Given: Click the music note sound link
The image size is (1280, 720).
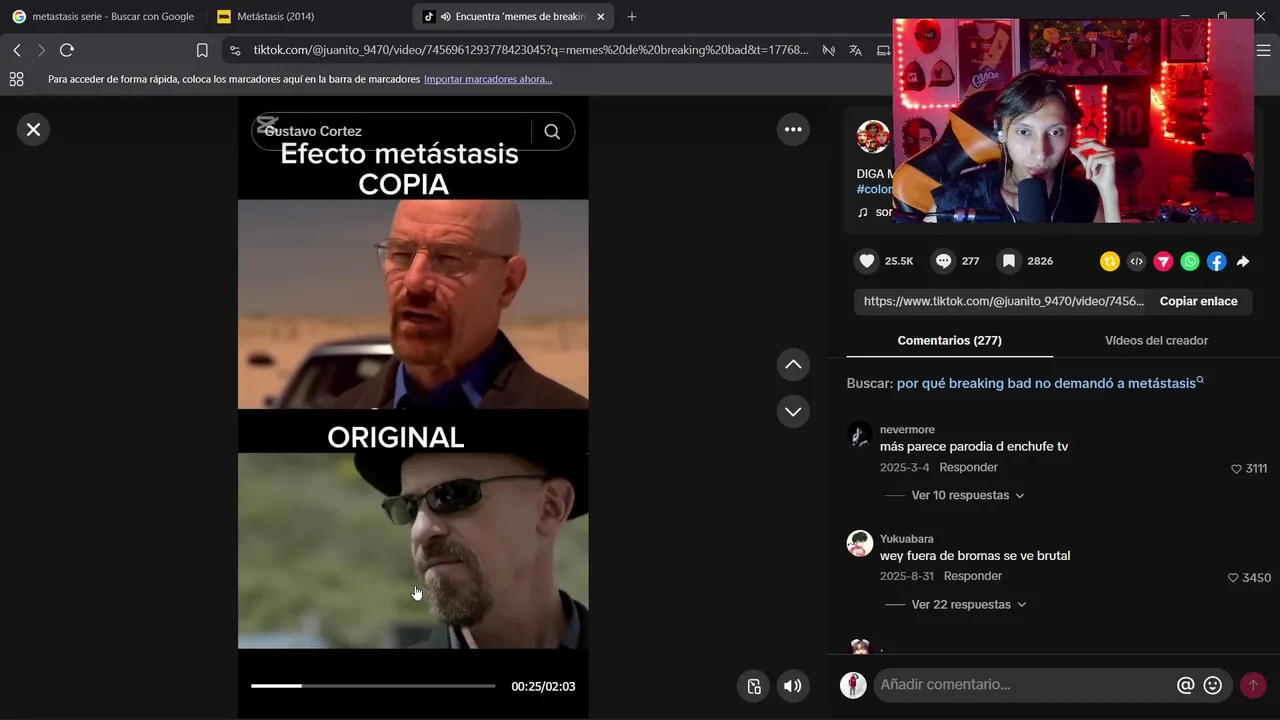Looking at the screenshot, I should coord(874,212).
